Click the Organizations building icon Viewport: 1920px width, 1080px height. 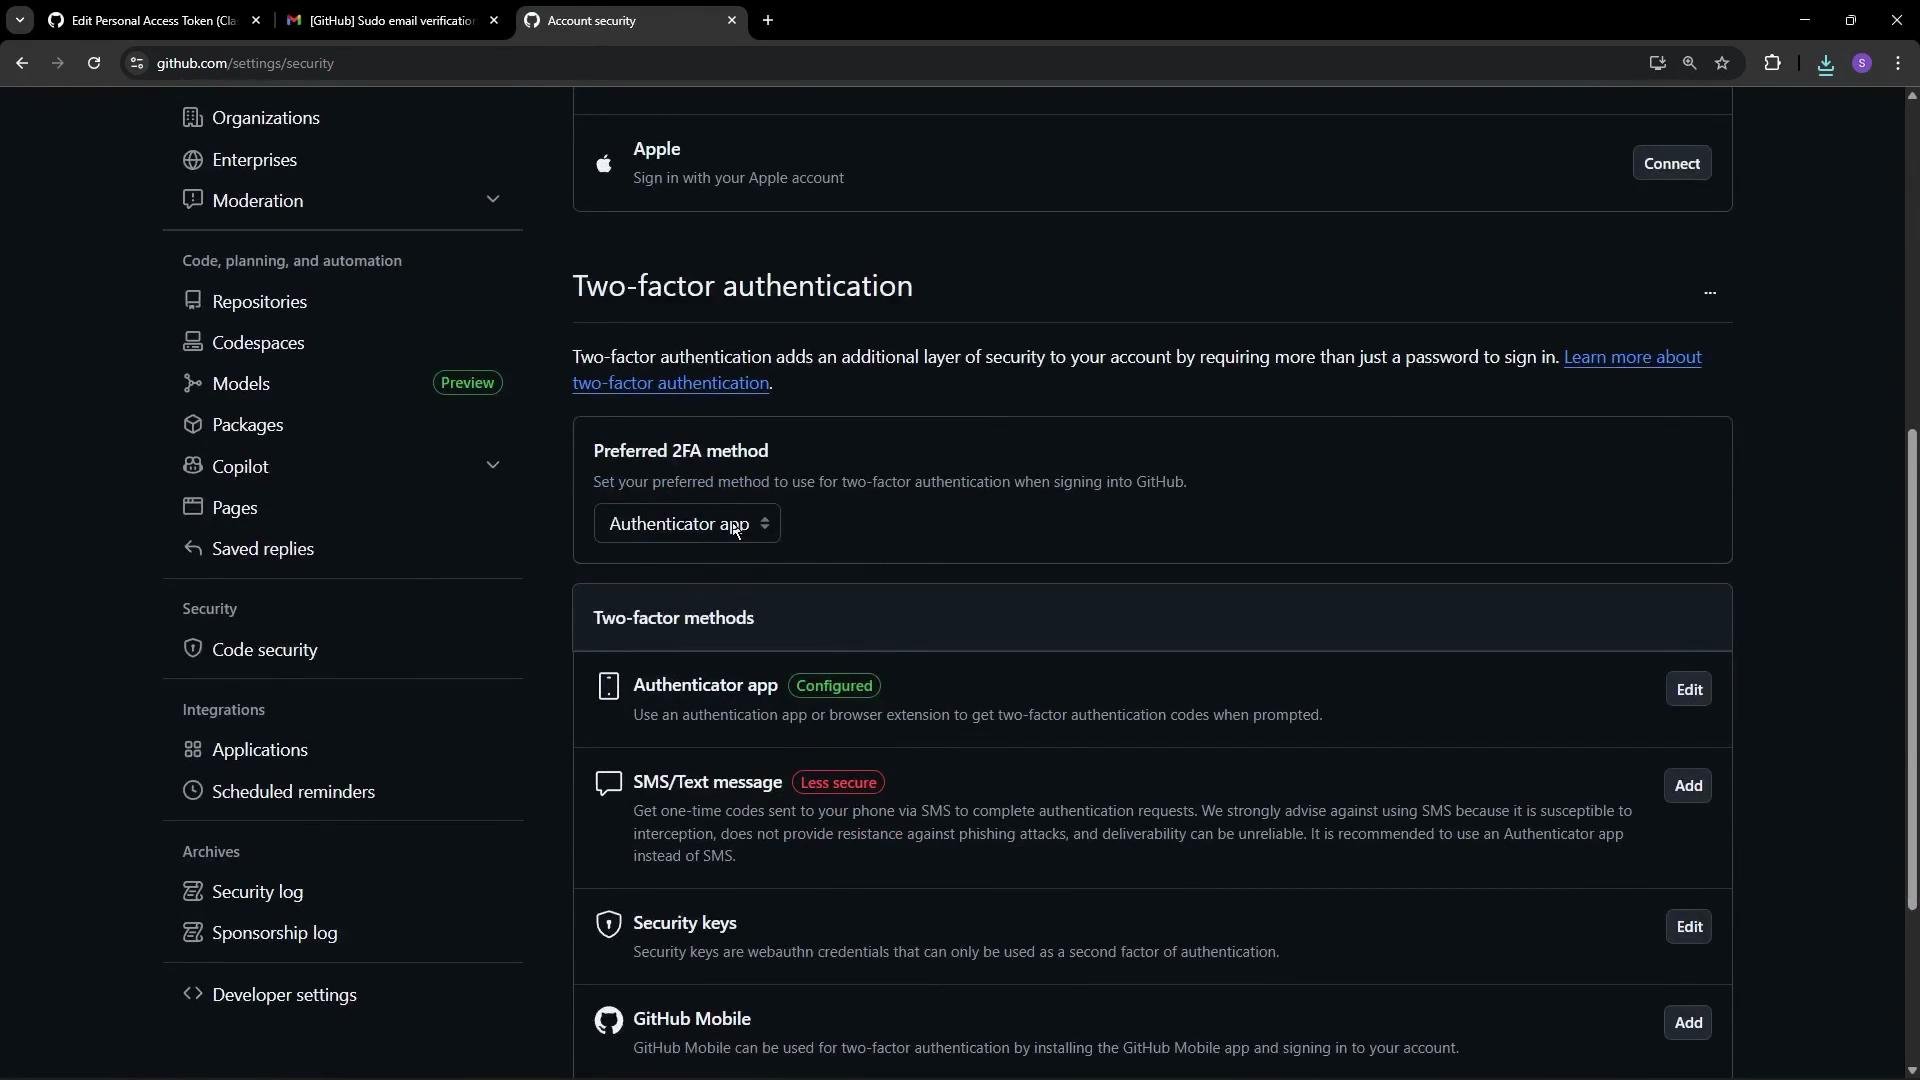click(193, 118)
